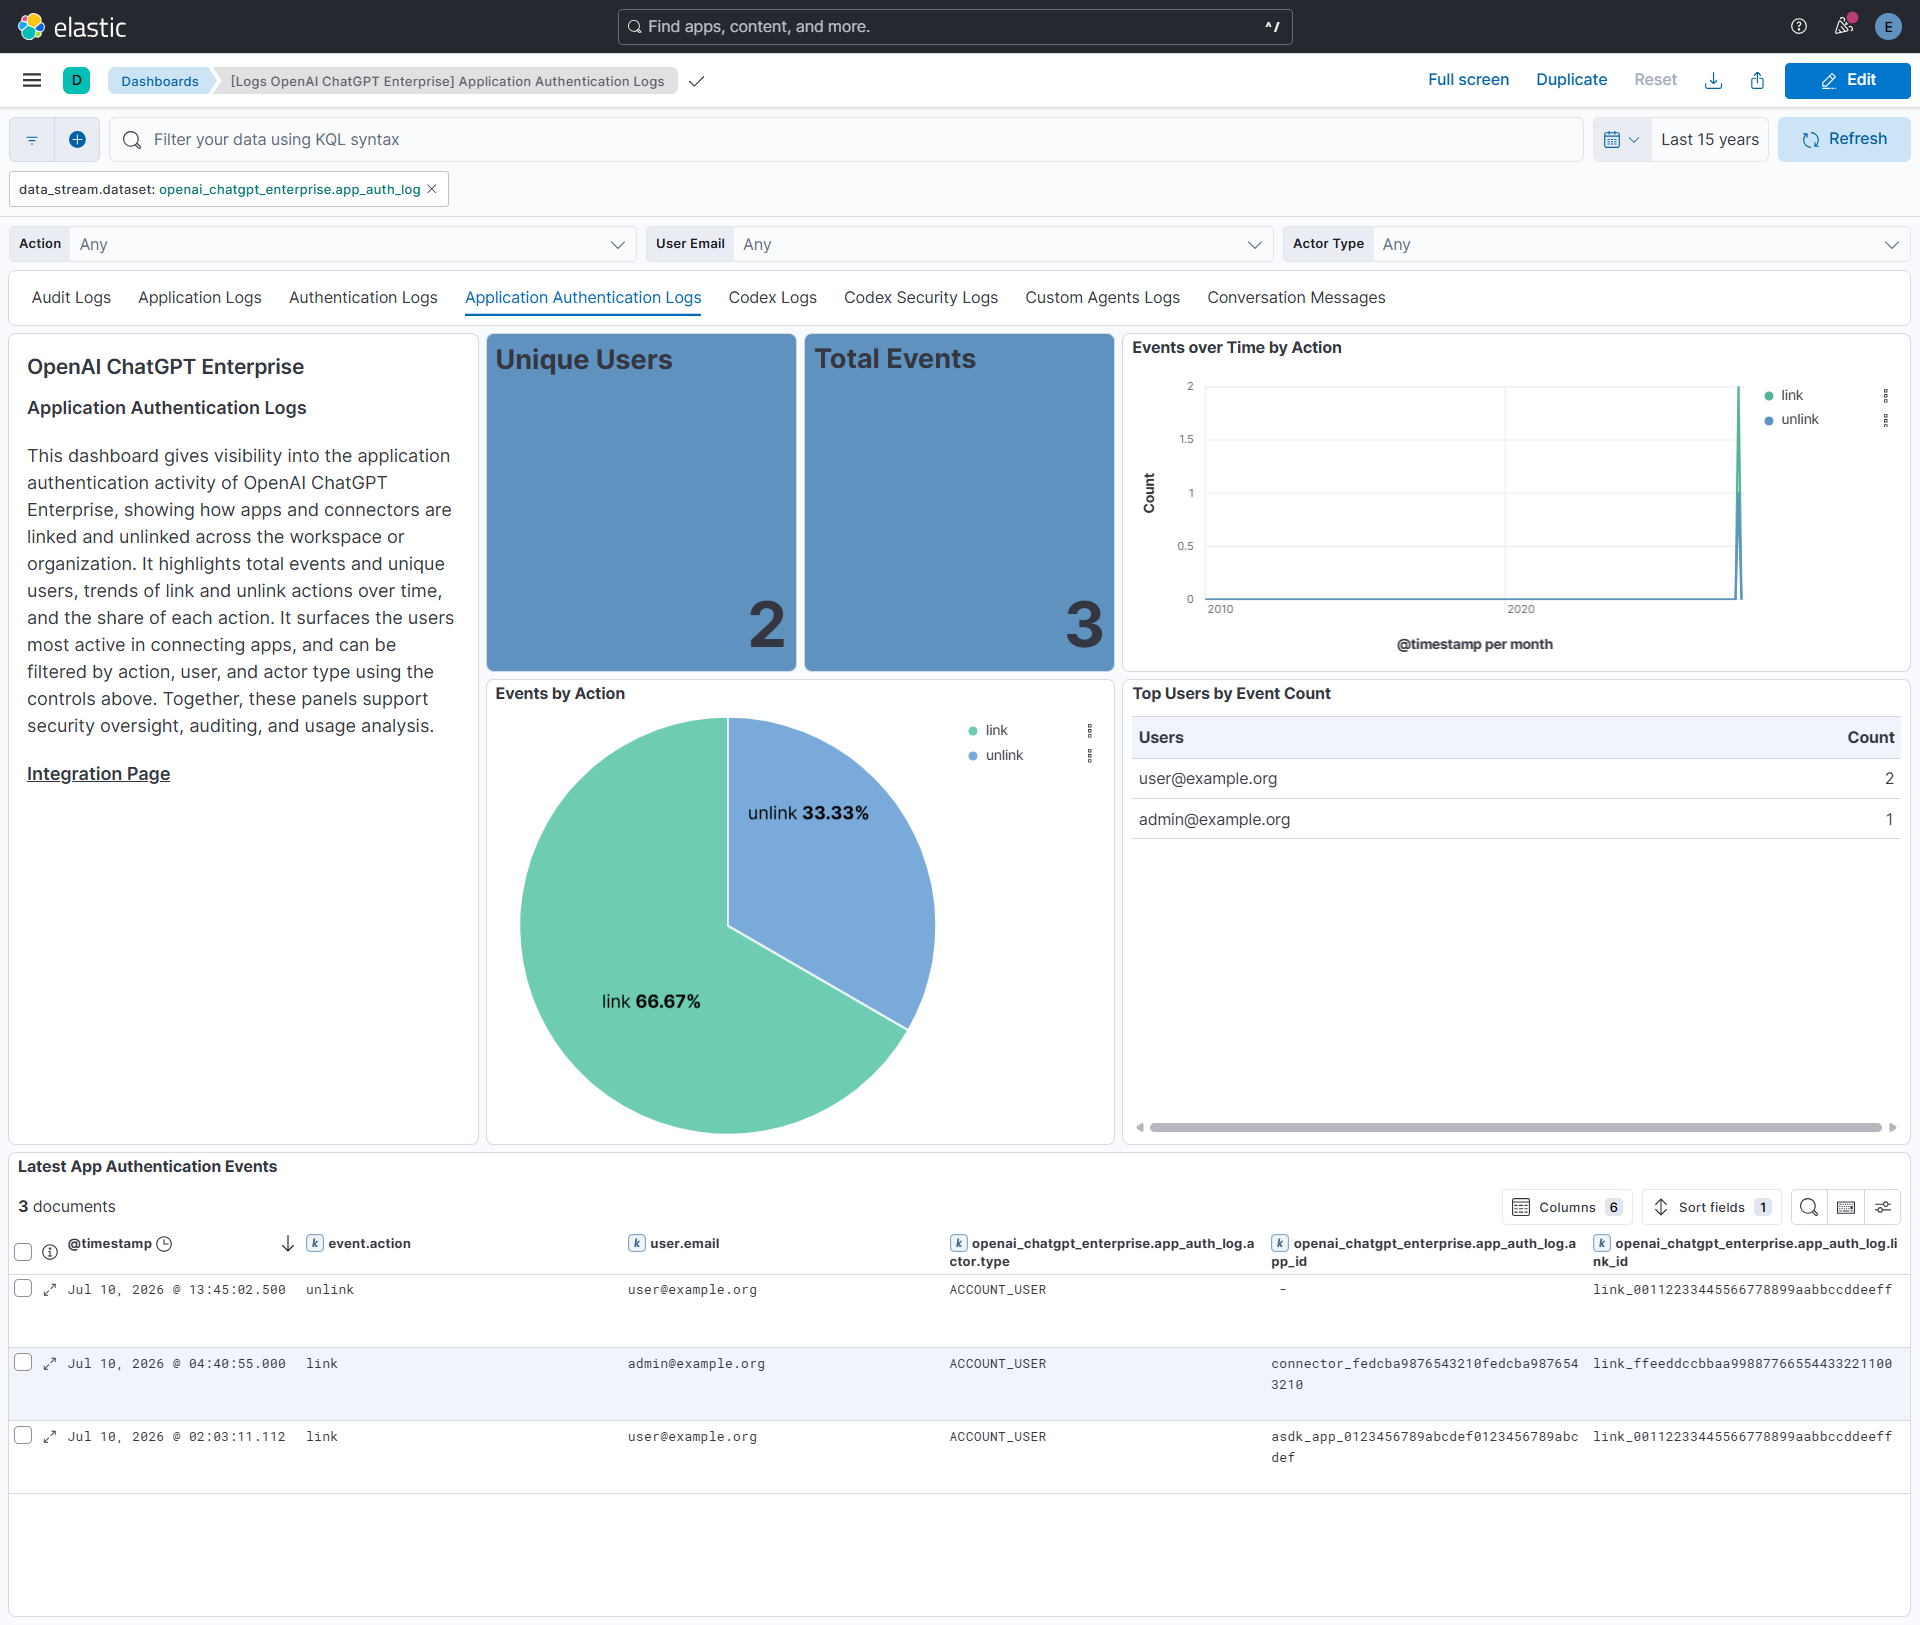Remove the data_stream.dataset filter pill
The width and height of the screenshot is (1920, 1625).
pyautogui.click(x=432, y=189)
